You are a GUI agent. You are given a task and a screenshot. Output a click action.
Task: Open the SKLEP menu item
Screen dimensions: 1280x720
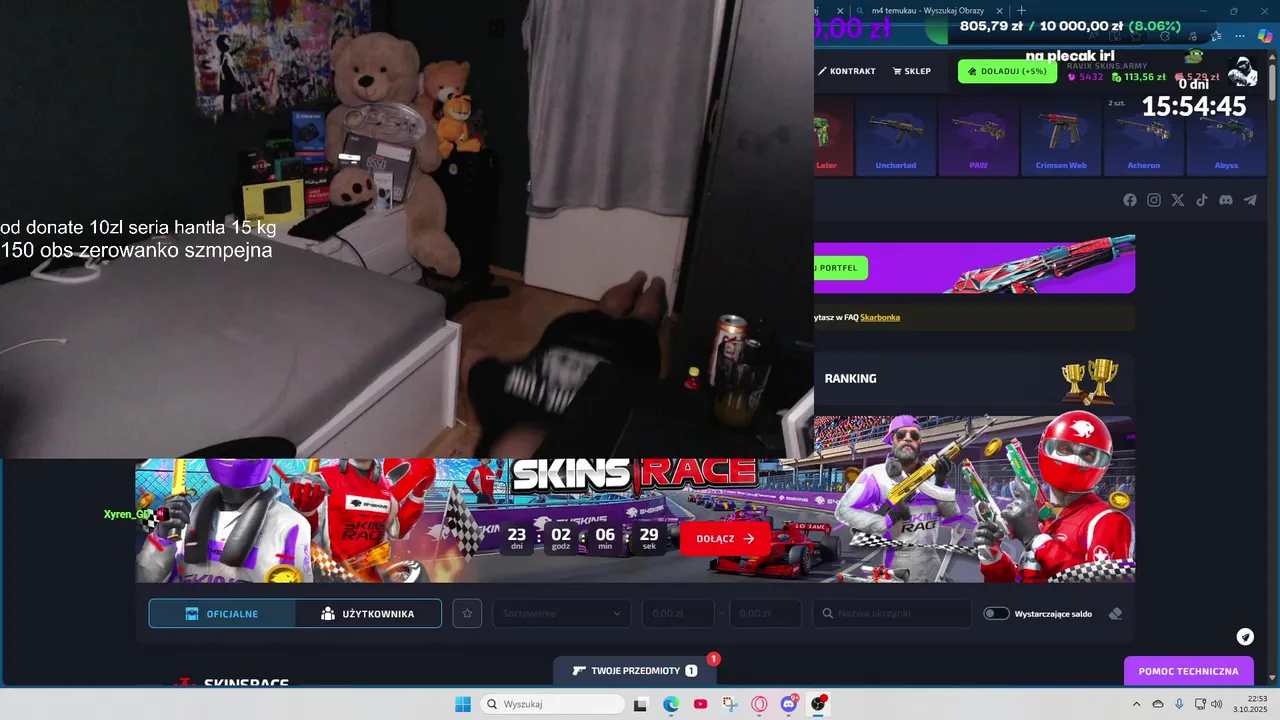pyautogui.click(x=911, y=71)
